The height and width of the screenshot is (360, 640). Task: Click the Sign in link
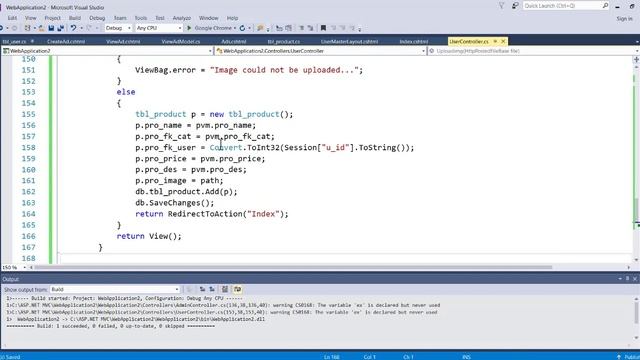624,18
